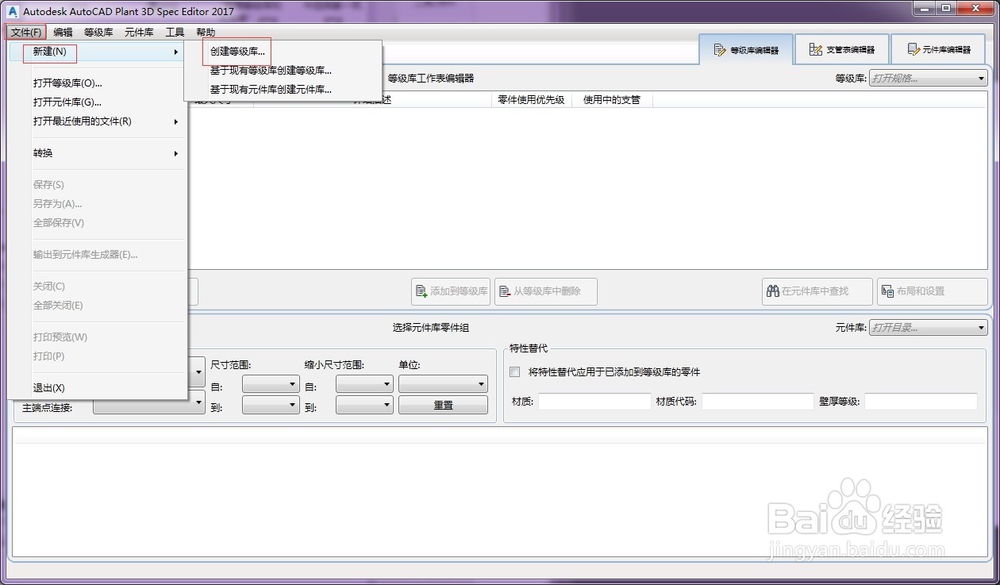Click the 在元件库中查找 button
The height and width of the screenshot is (585, 1000).
tap(817, 292)
